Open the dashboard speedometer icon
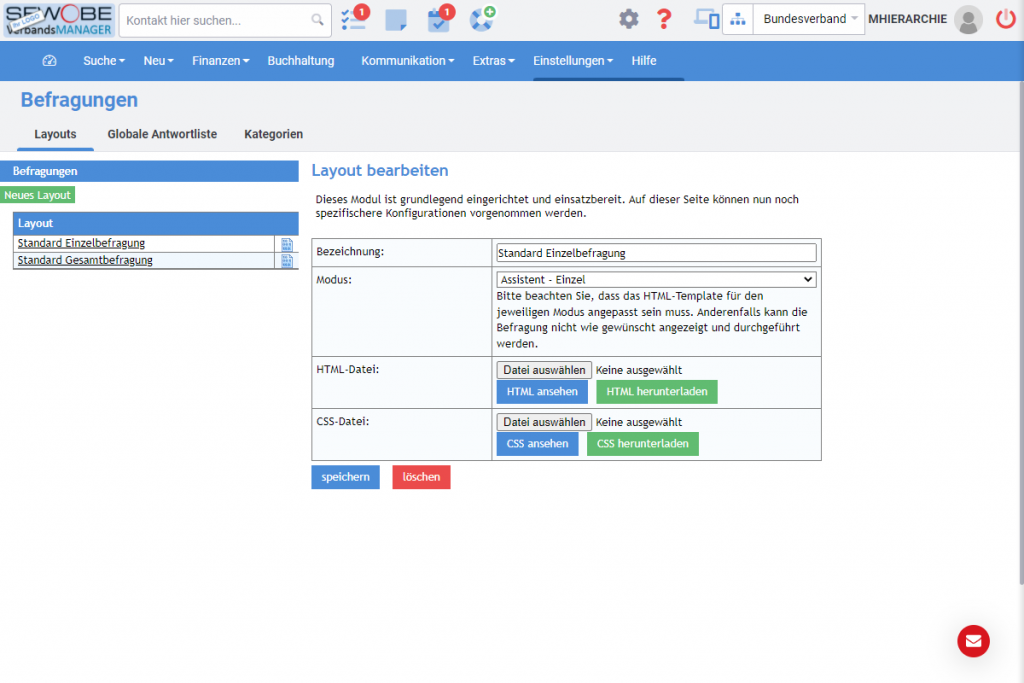1024x683 pixels. (50, 61)
